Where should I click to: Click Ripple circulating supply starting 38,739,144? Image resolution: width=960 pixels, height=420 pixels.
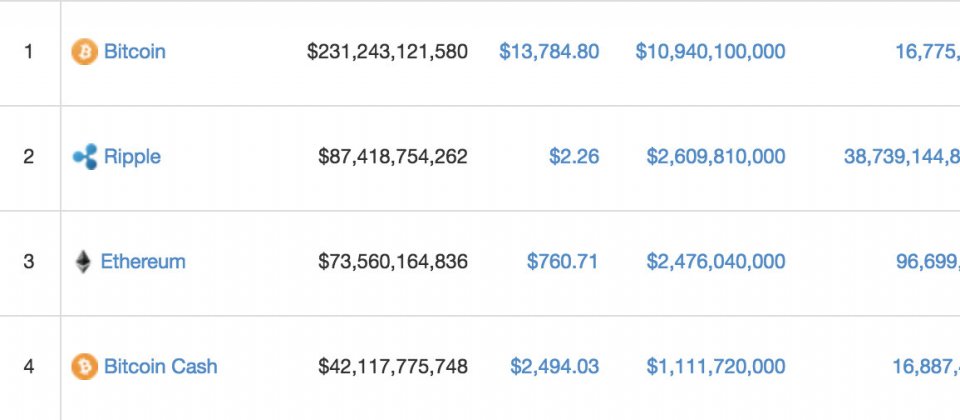point(902,157)
